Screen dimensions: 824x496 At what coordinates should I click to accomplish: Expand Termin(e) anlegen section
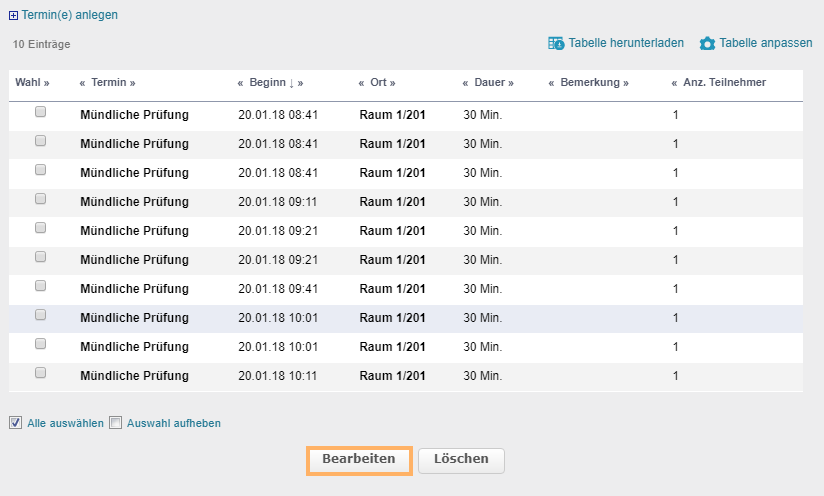coord(69,16)
